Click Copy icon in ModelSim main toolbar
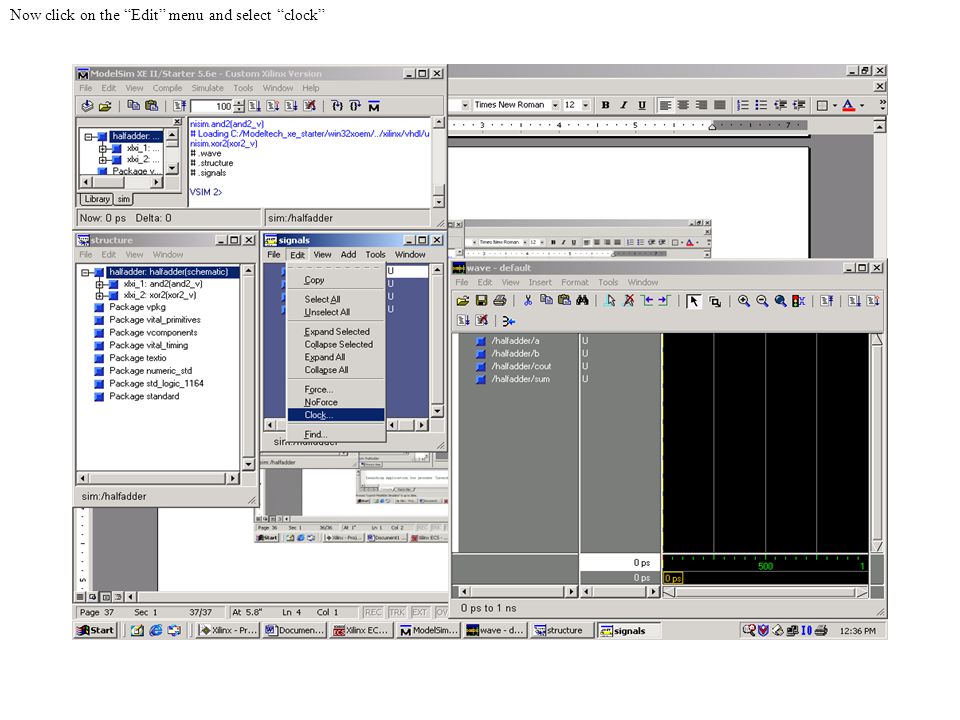 133,106
